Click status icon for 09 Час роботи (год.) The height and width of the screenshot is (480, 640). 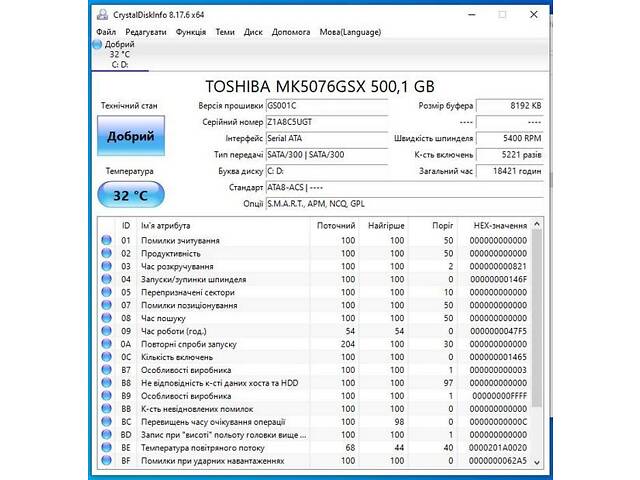(x=107, y=331)
